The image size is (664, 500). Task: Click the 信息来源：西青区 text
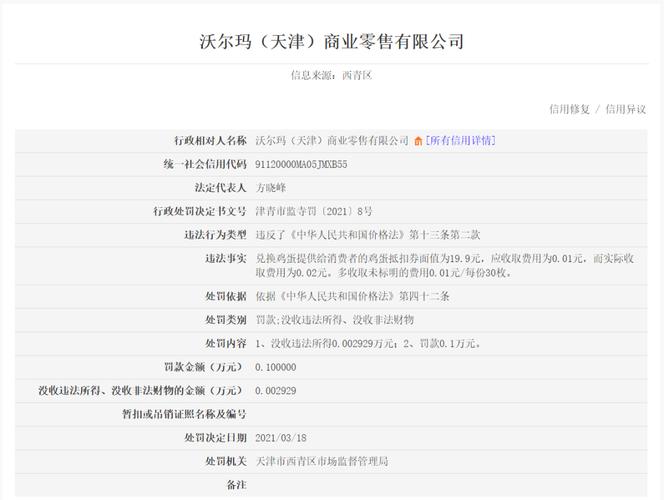pyautogui.click(x=331, y=75)
